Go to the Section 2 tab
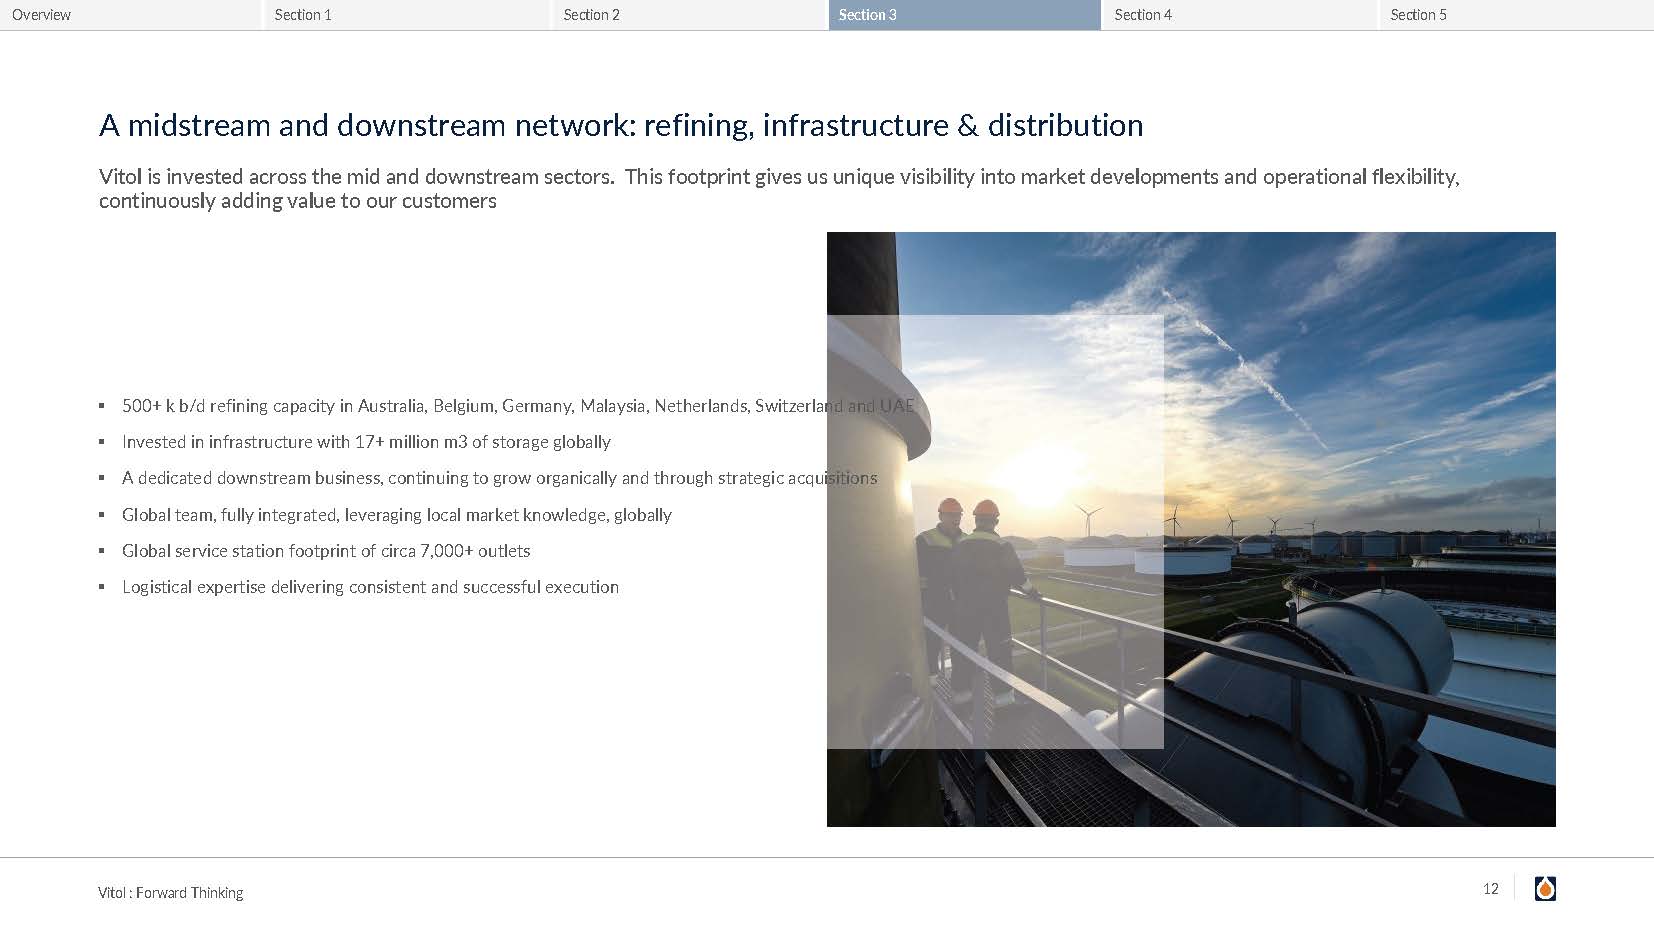1654x930 pixels. pos(591,15)
